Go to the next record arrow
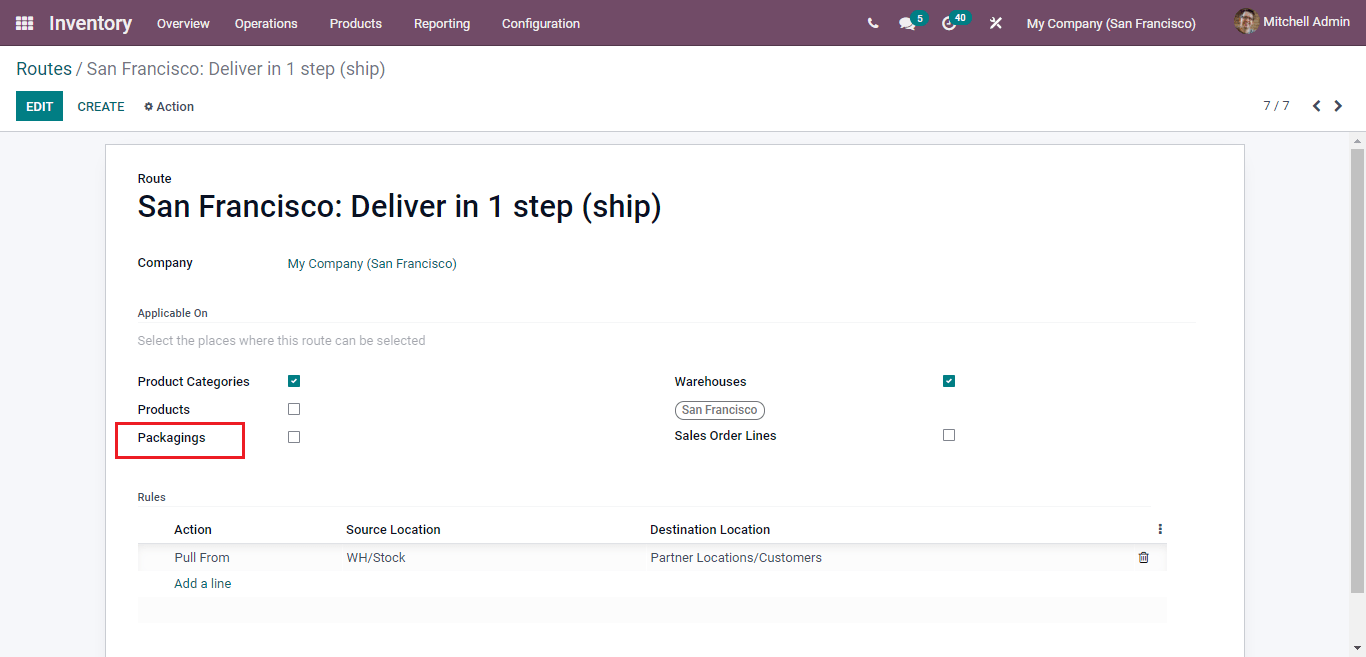This screenshot has height=657, width=1366. pos(1338,106)
